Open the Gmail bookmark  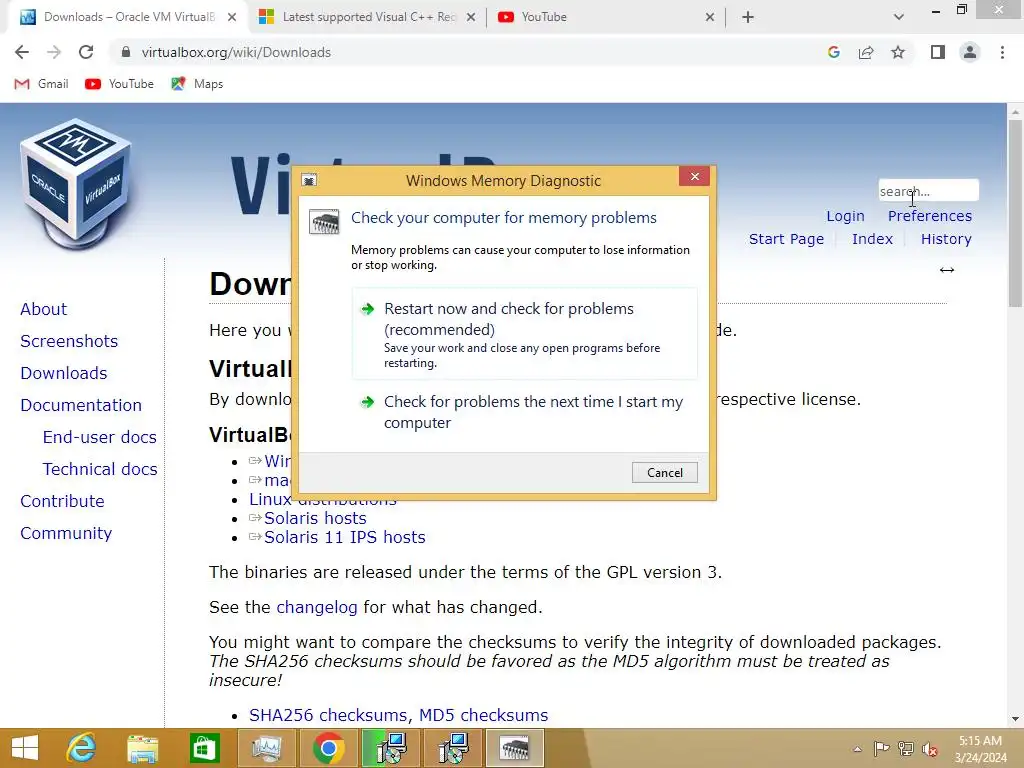(x=41, y=84)
